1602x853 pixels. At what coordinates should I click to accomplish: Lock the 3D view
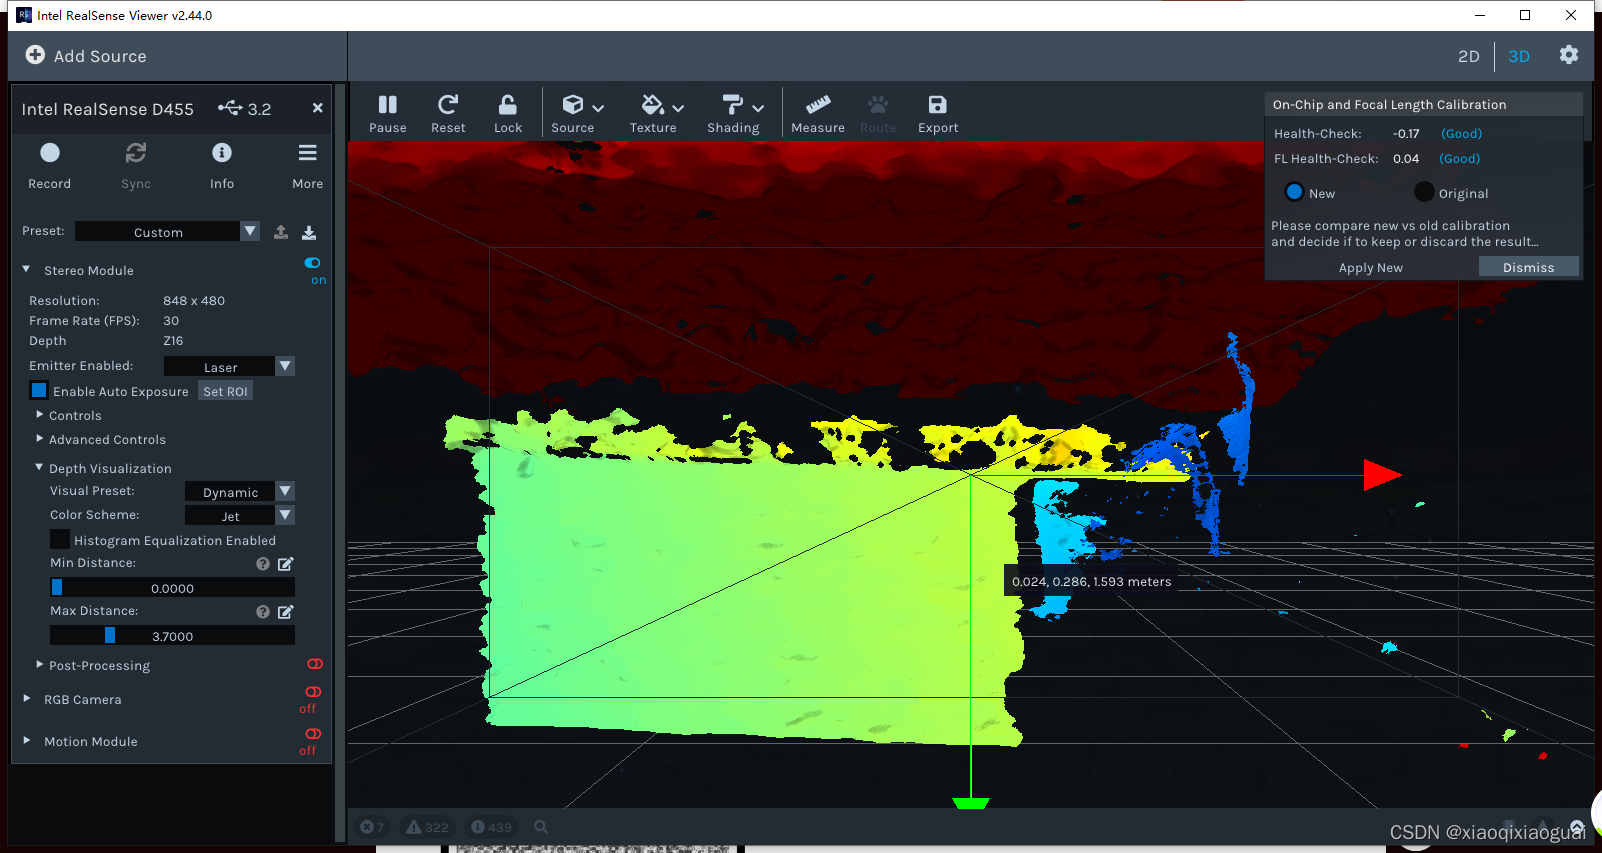(508, 105)
